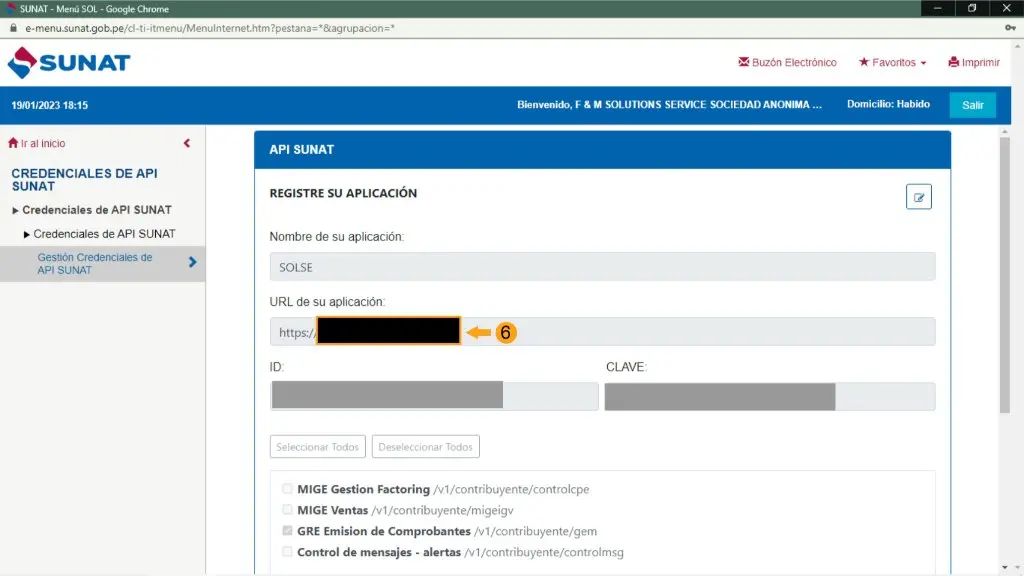
Task: Click the browser address bar URL
Action: coord(210,28)
